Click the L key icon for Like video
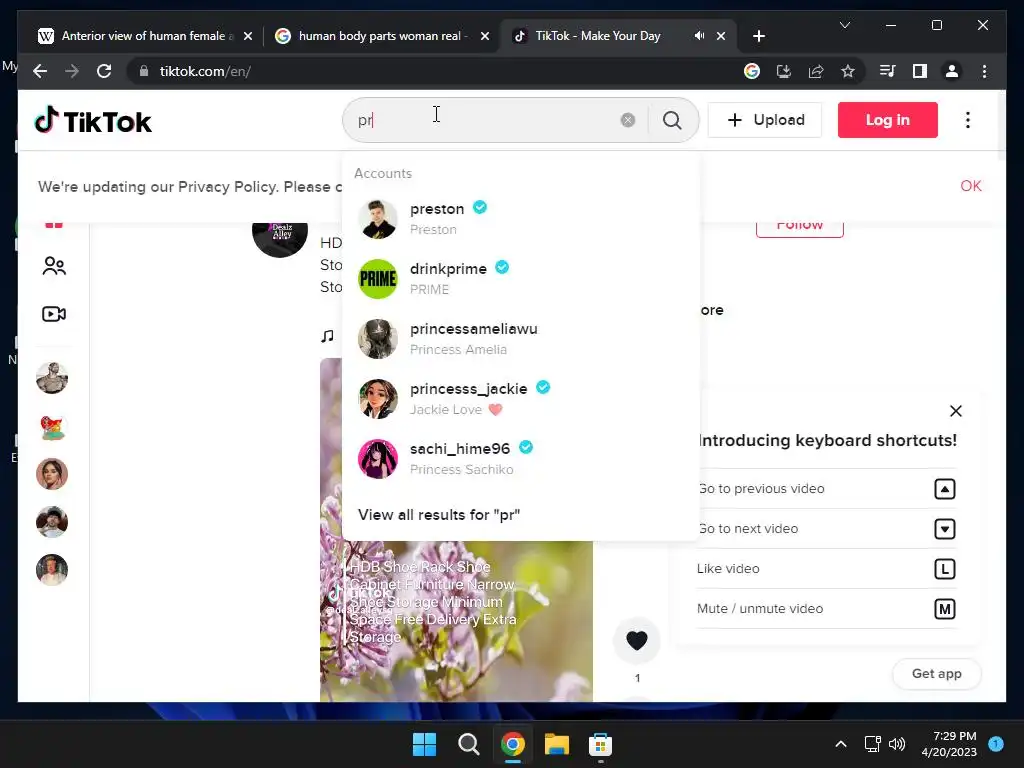 944,569
